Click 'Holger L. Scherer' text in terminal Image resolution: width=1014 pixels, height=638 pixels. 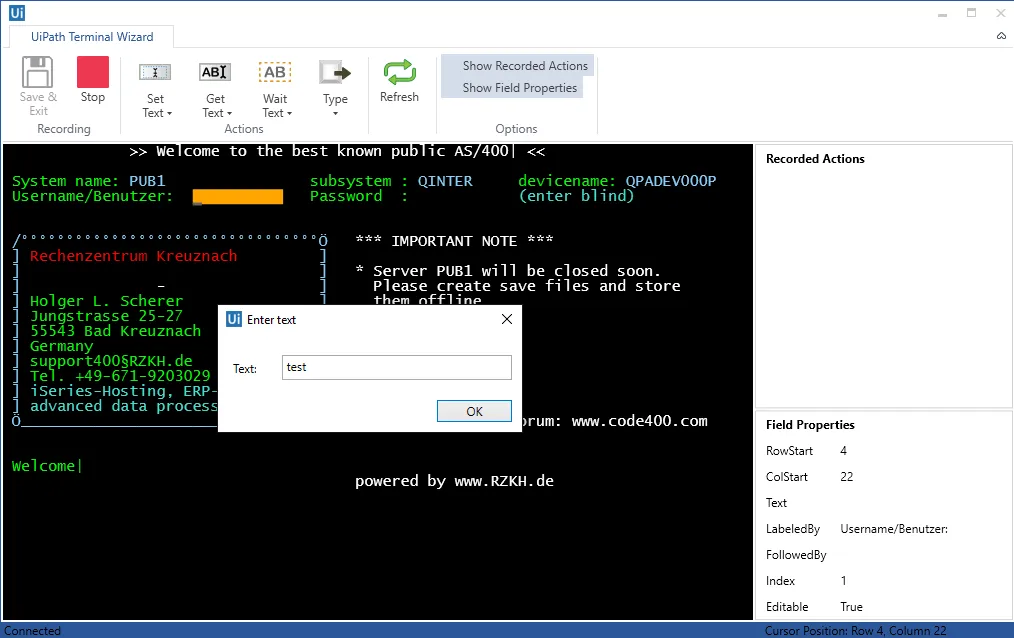[106, 301]
